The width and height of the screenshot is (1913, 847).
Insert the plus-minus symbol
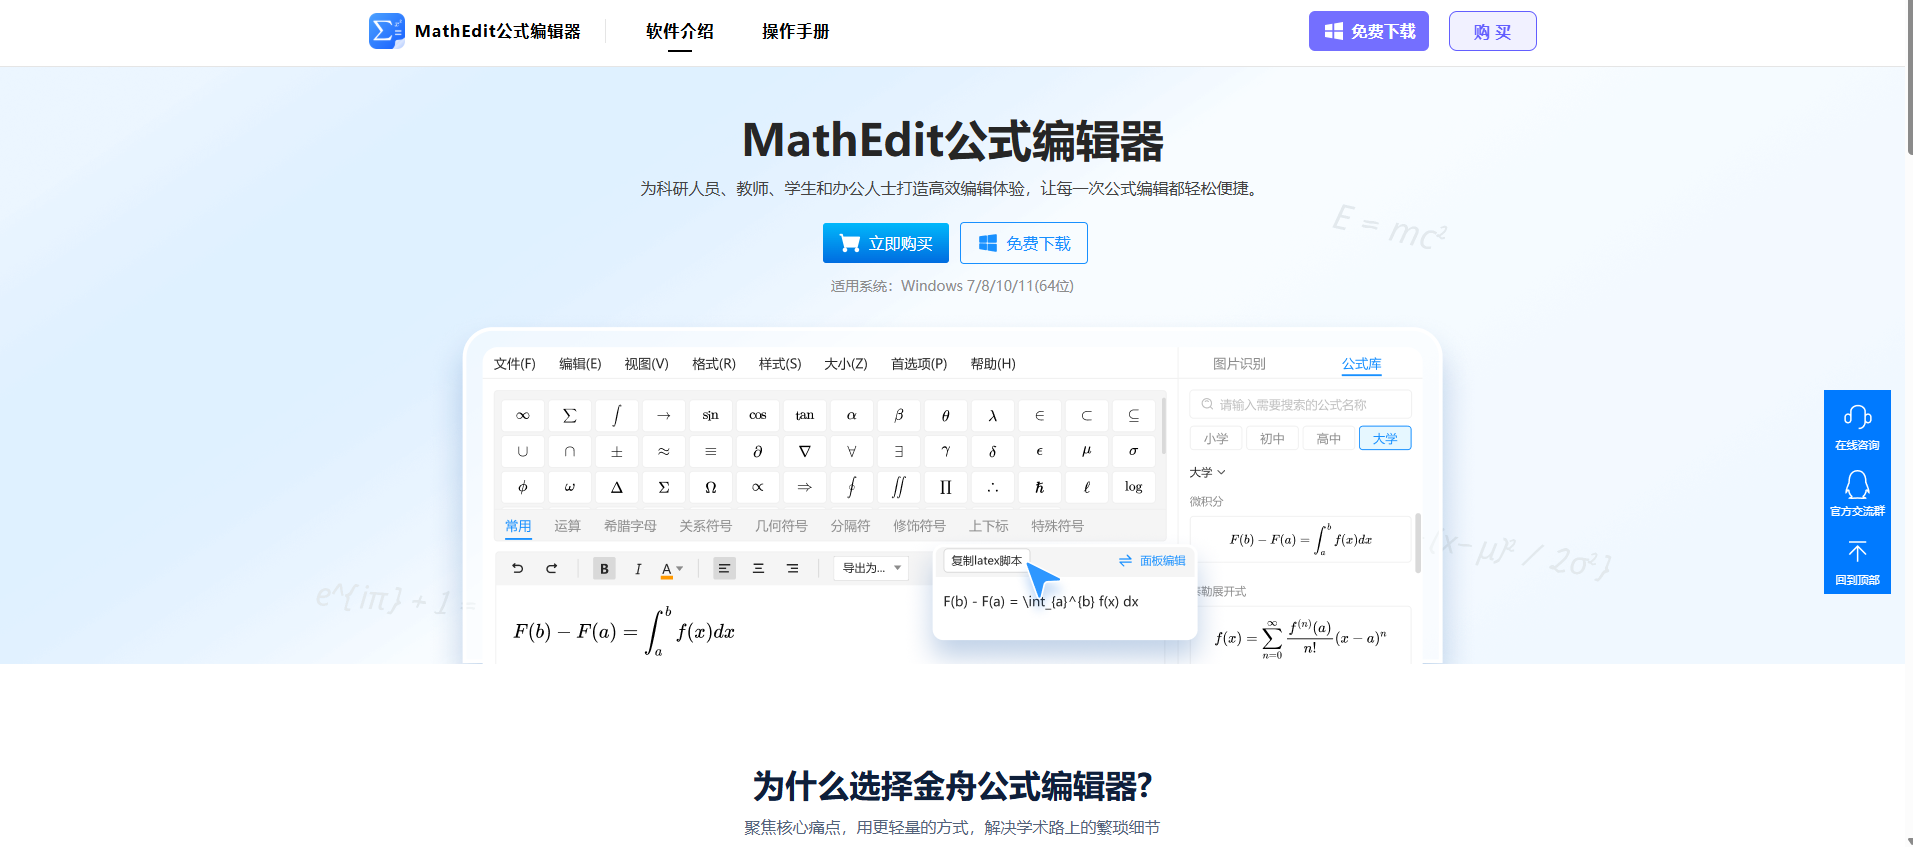[x=616, y=451]
